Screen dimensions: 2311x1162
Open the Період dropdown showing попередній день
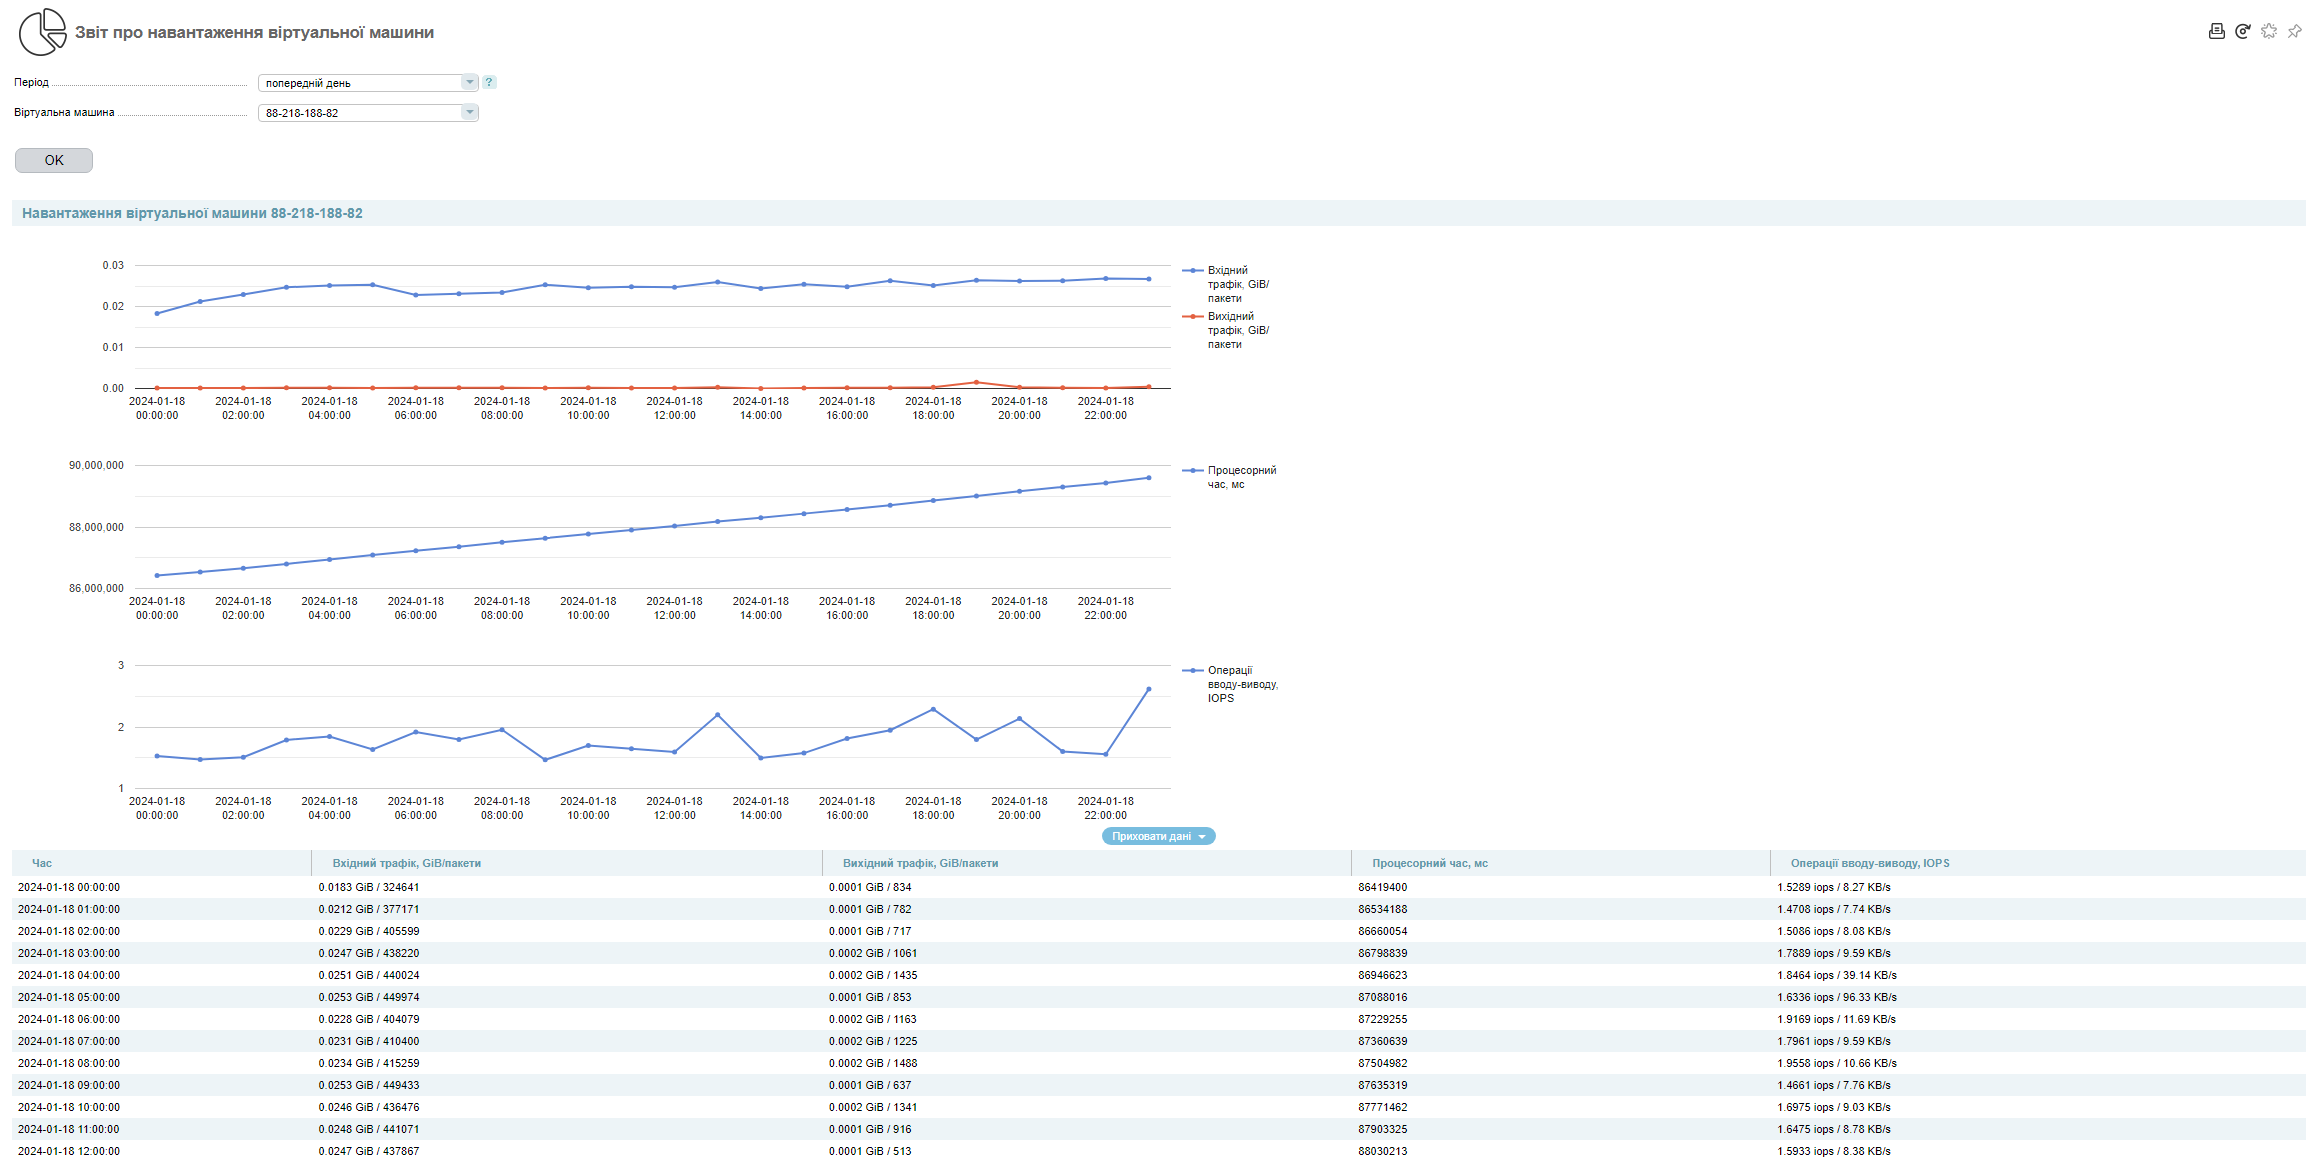(368, 83)
